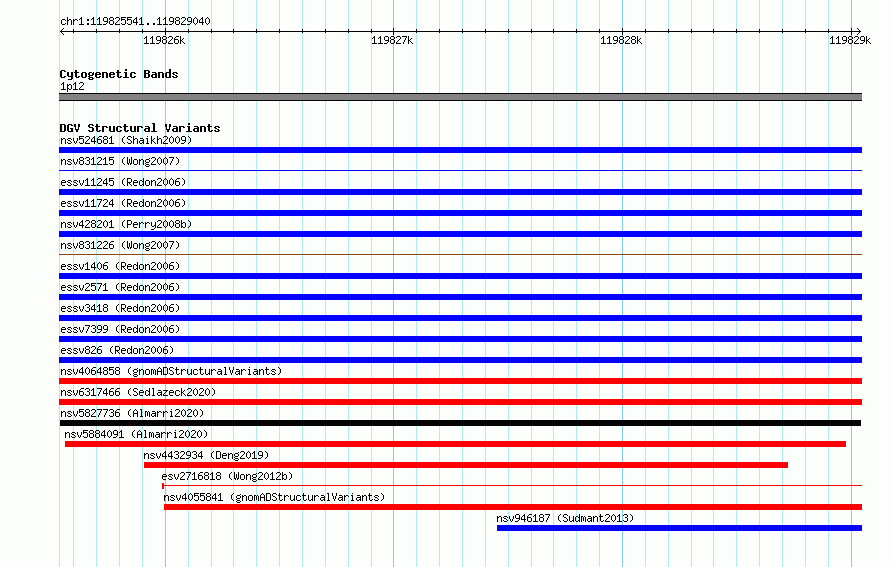Screen dimensions: 890x567
Task: Open nsv831226 (Wong2007) label
Action: [x=120, y=245]
